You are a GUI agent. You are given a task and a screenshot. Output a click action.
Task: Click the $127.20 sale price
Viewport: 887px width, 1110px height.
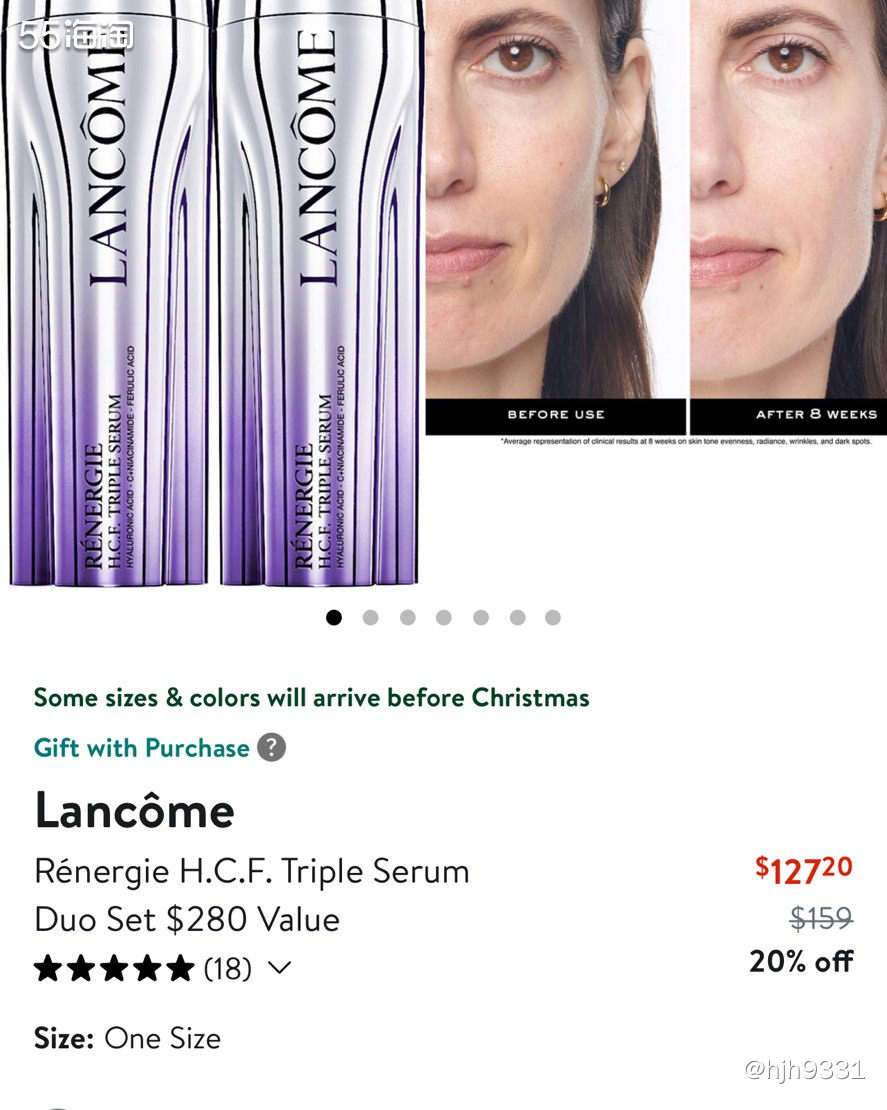[803, 870]
